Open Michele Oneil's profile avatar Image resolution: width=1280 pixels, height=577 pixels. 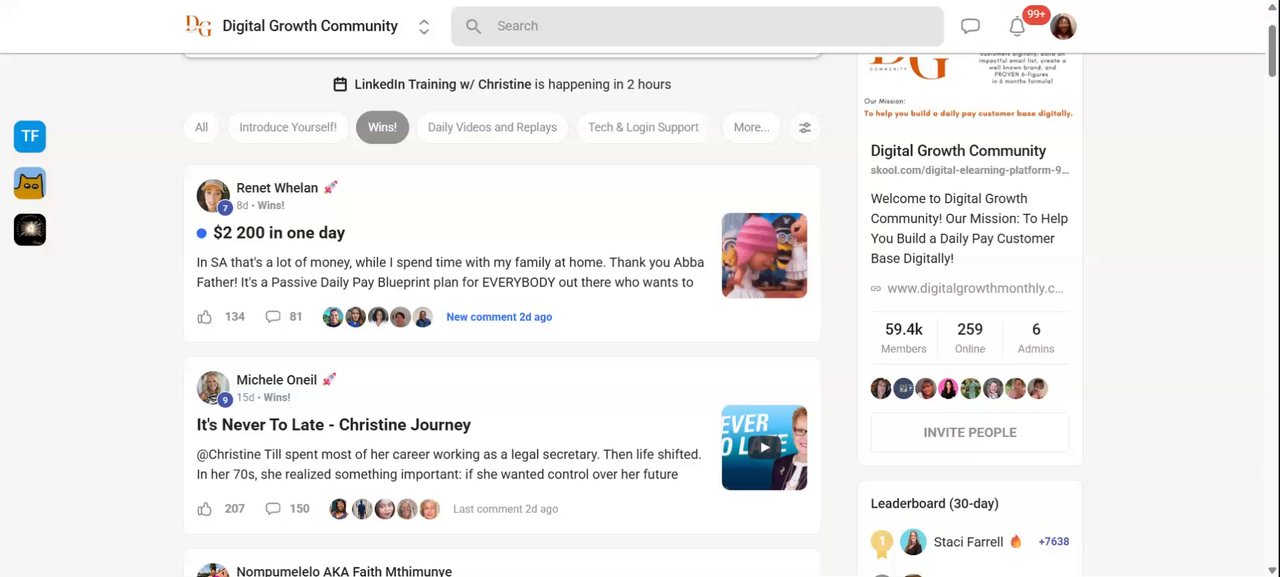point(213,388)
